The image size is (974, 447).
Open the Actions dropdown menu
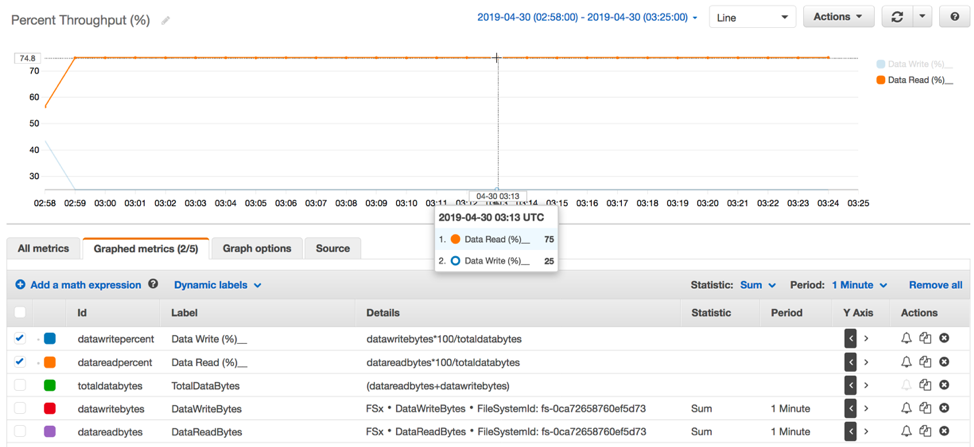click(838, 17)
